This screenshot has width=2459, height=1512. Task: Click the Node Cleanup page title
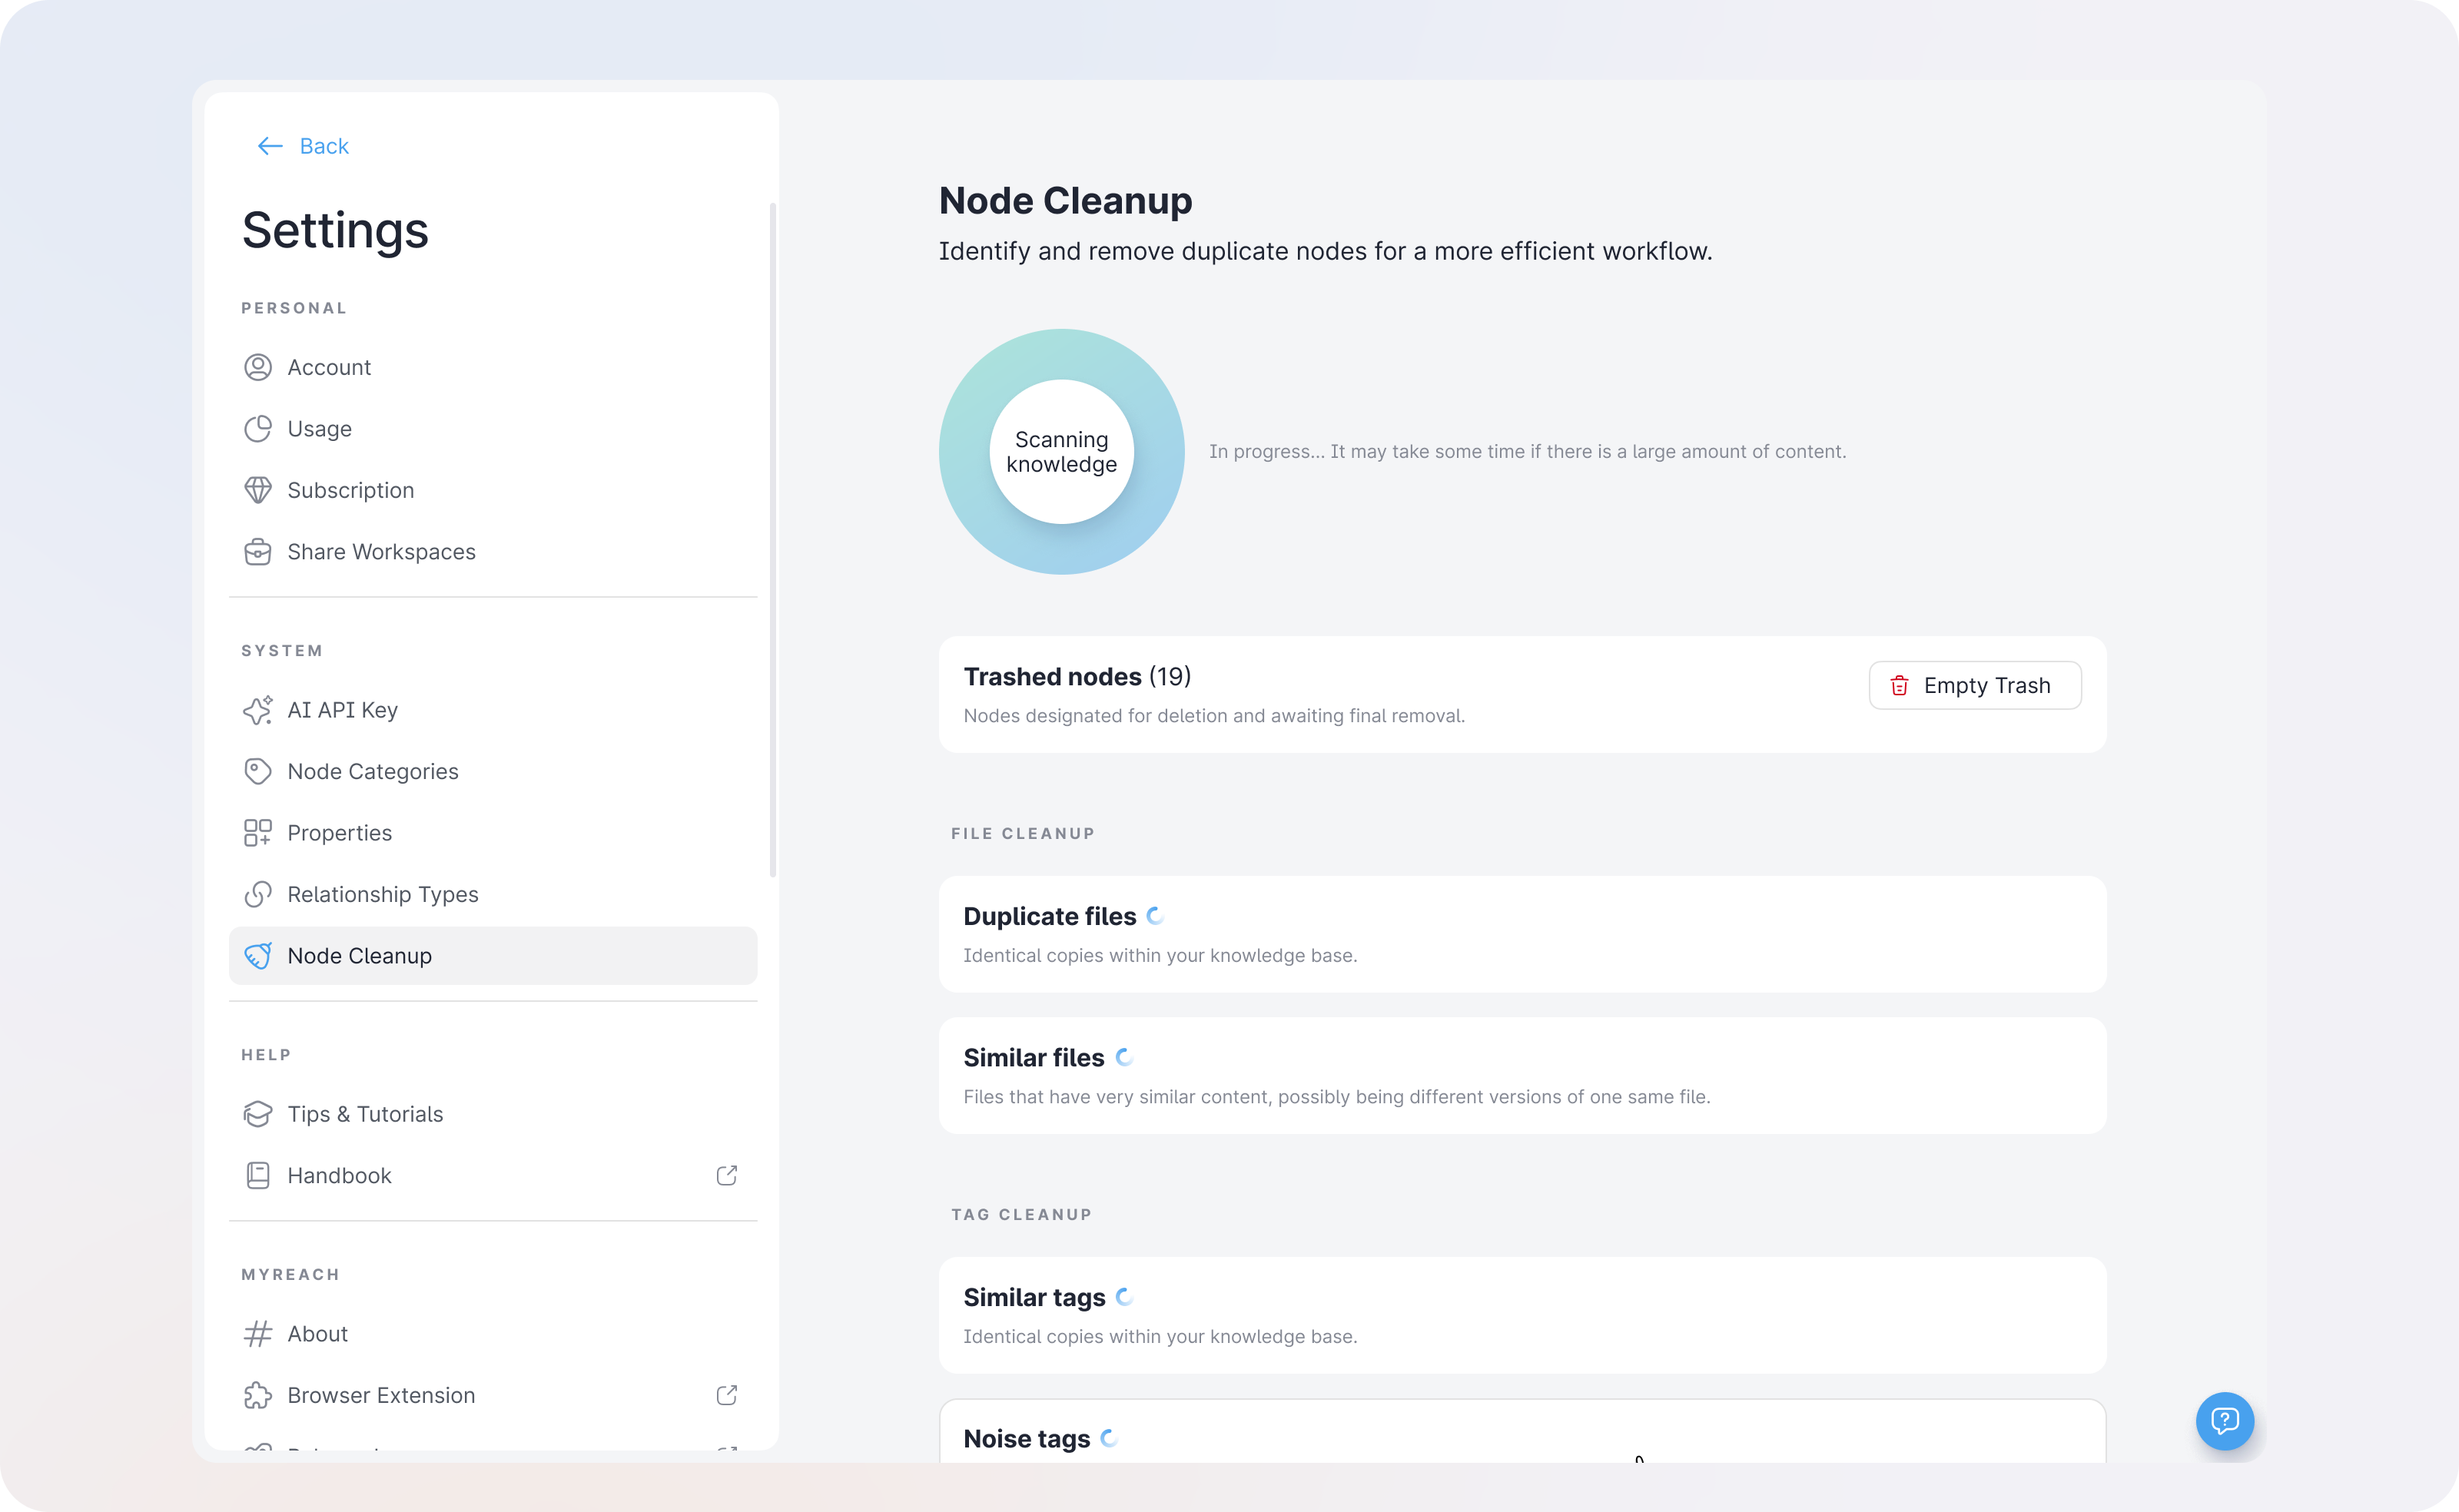tap(1065, 201)
